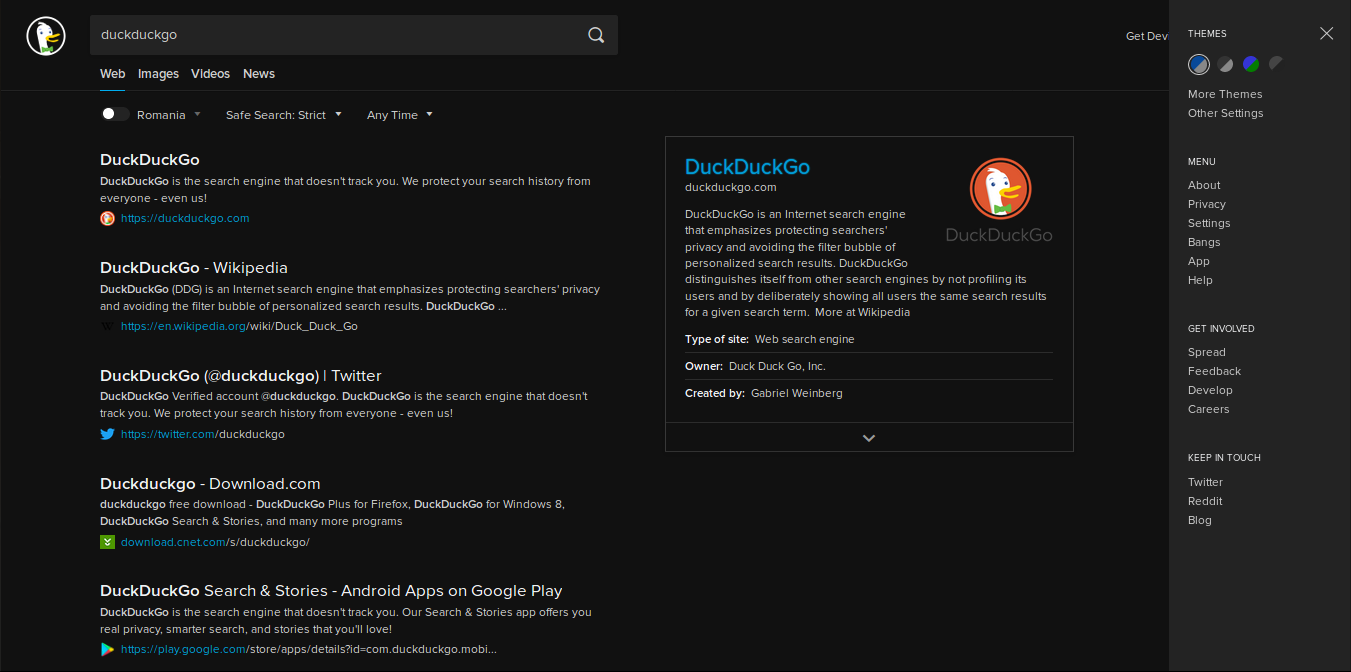This screenshot has height=672, width=1351.
Task: Click the en.wikipedia.org/wiki/Duck_Duck_Go URL
Action: click(239, 326)
